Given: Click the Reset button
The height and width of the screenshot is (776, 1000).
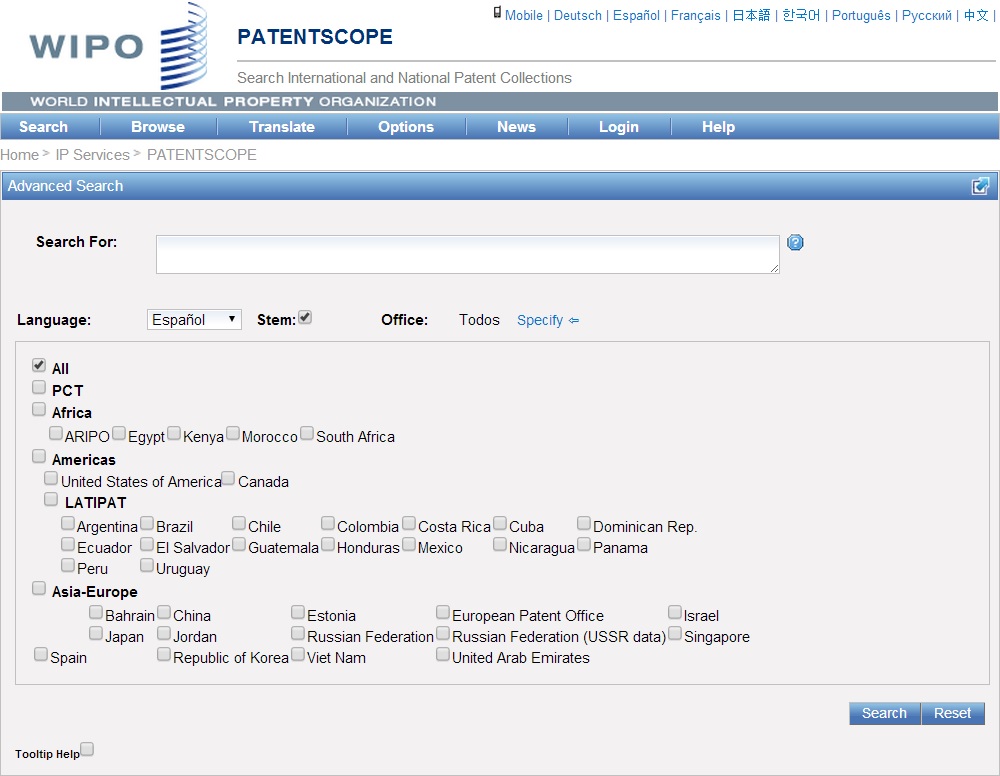Looking at the screenshot, I should pyautogui.click(x=953, y=714).
